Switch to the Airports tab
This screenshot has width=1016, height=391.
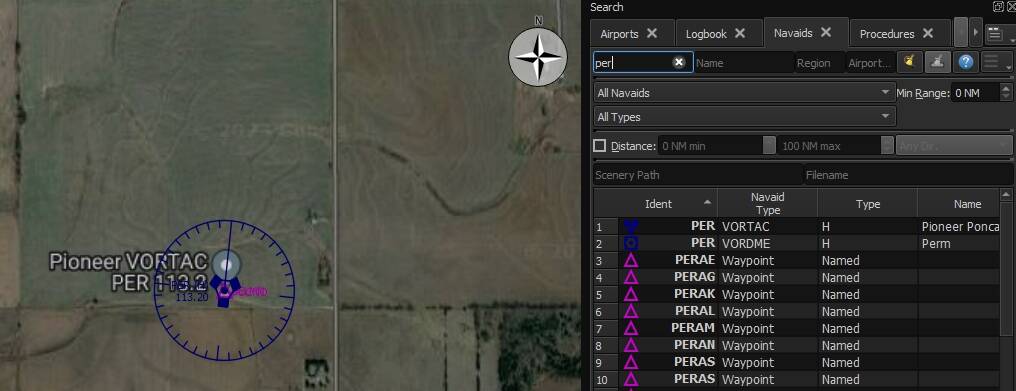(619, 34)
